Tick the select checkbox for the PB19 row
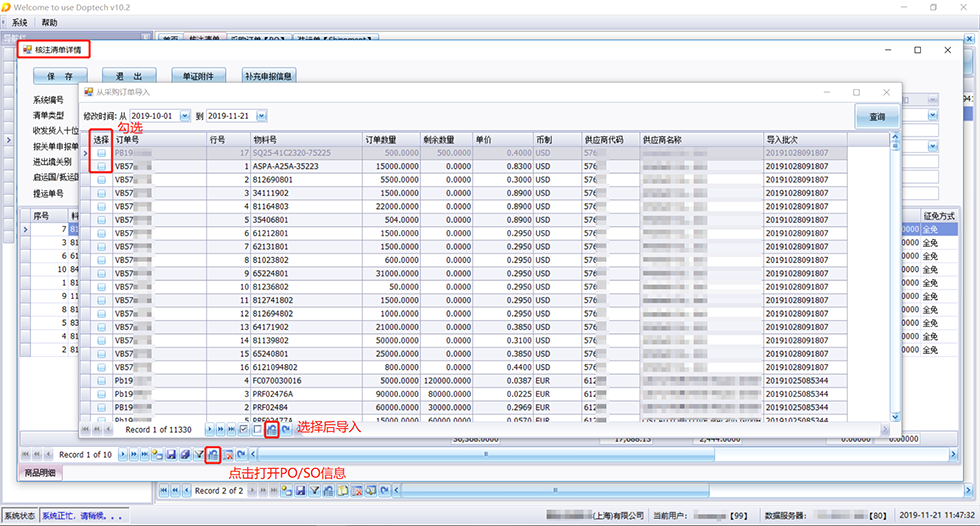The height and width of the screenshot is (526, 980). coord(101,153)
